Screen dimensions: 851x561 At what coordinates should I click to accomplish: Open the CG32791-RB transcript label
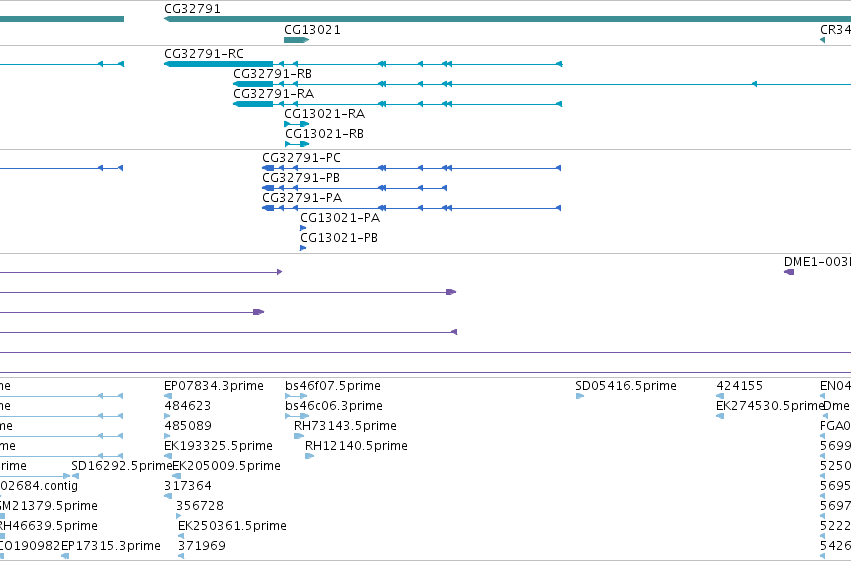(x=272, y=74)
